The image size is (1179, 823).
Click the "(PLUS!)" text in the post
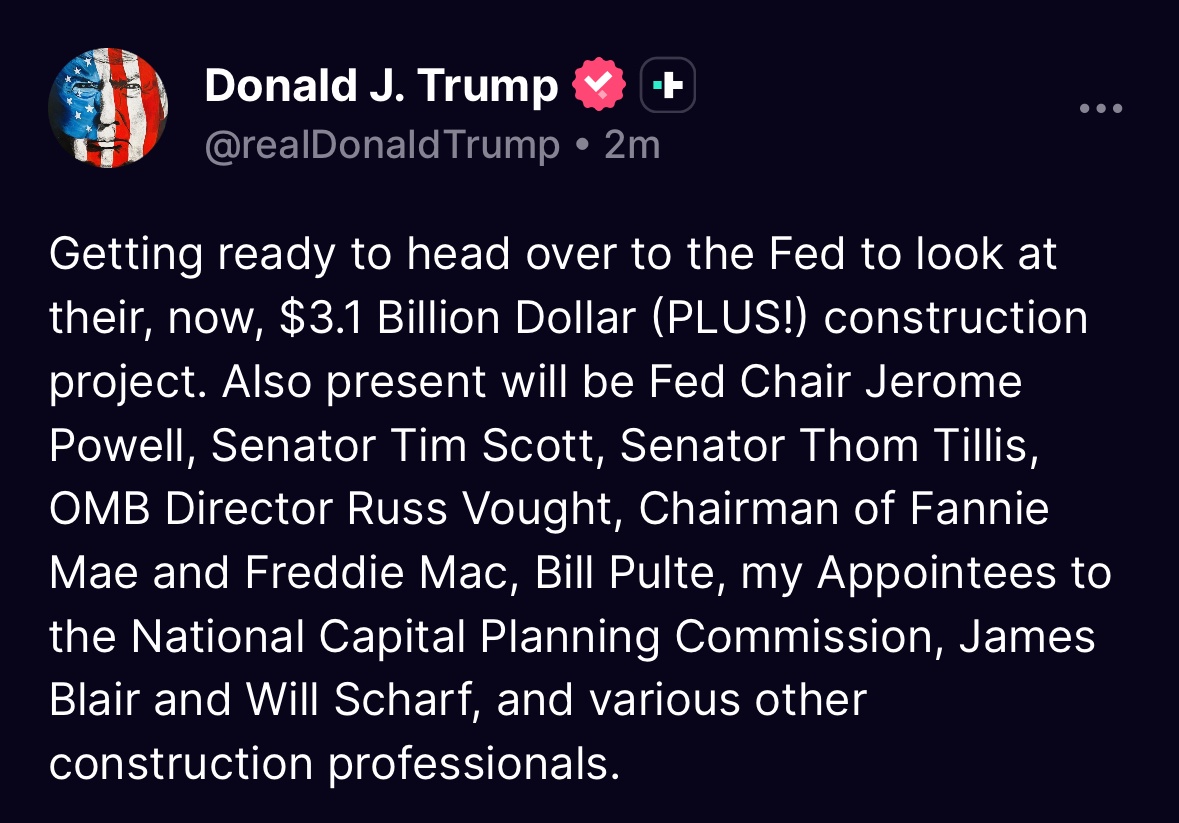(729, 318)
